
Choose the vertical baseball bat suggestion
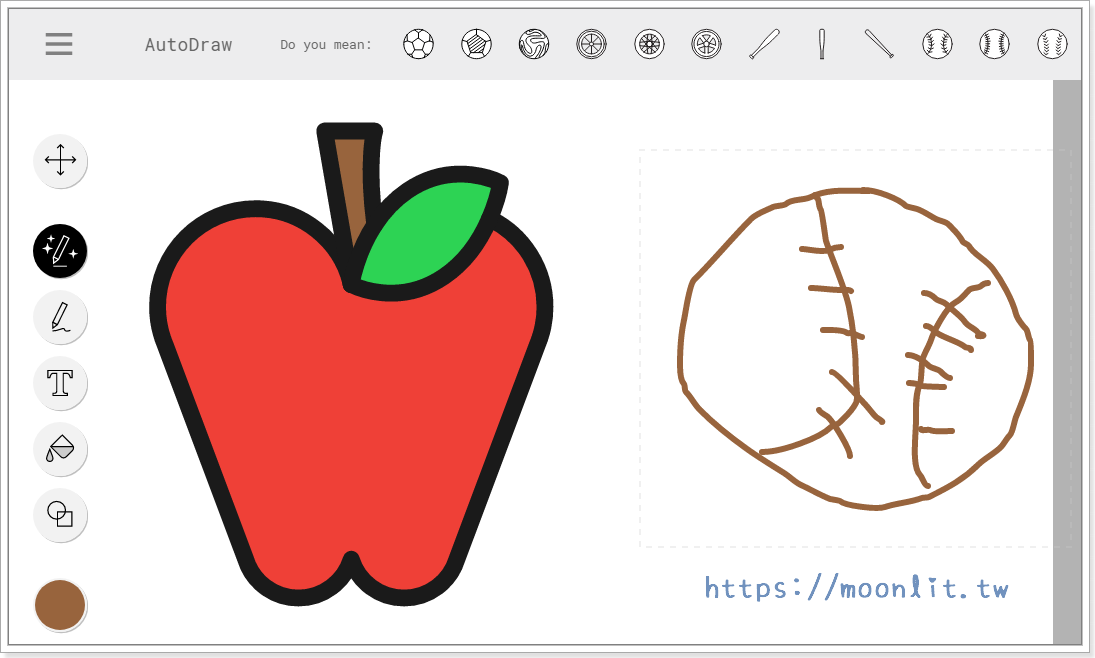coord(822,44)
